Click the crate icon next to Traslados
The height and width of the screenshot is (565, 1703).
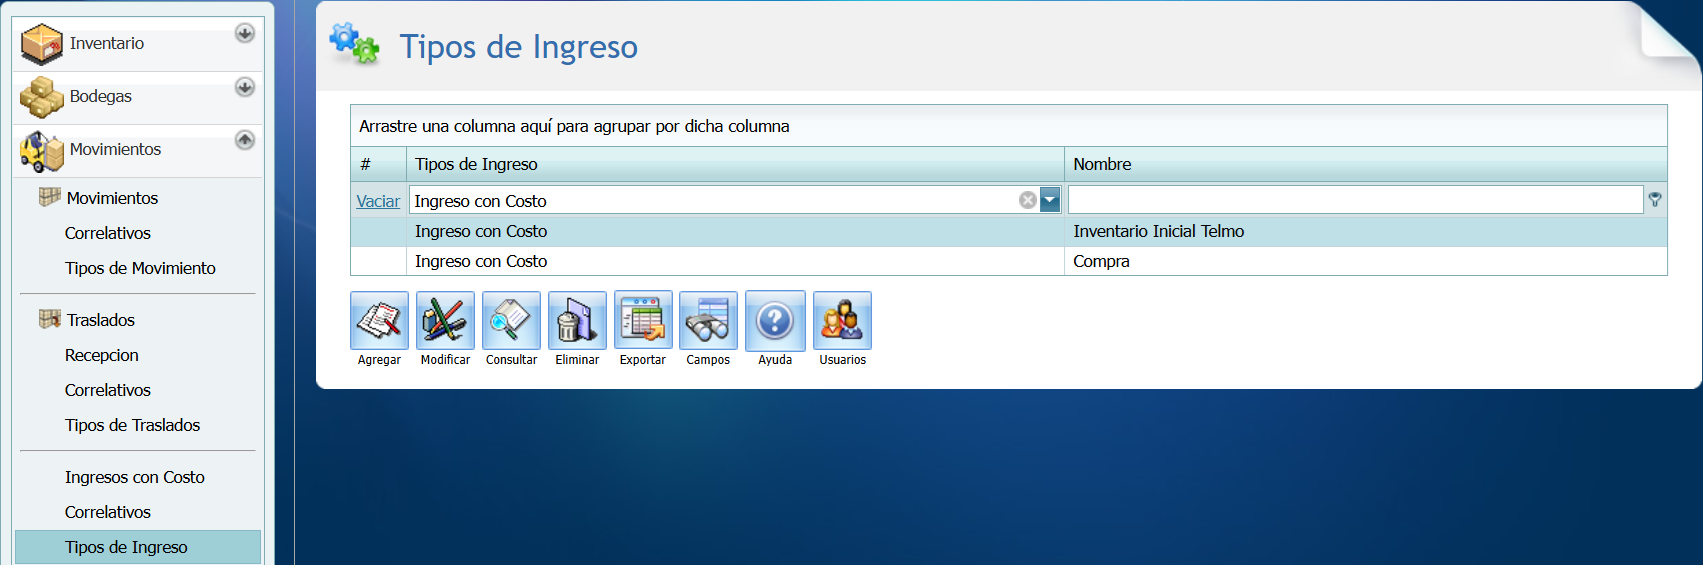point(49,319)
